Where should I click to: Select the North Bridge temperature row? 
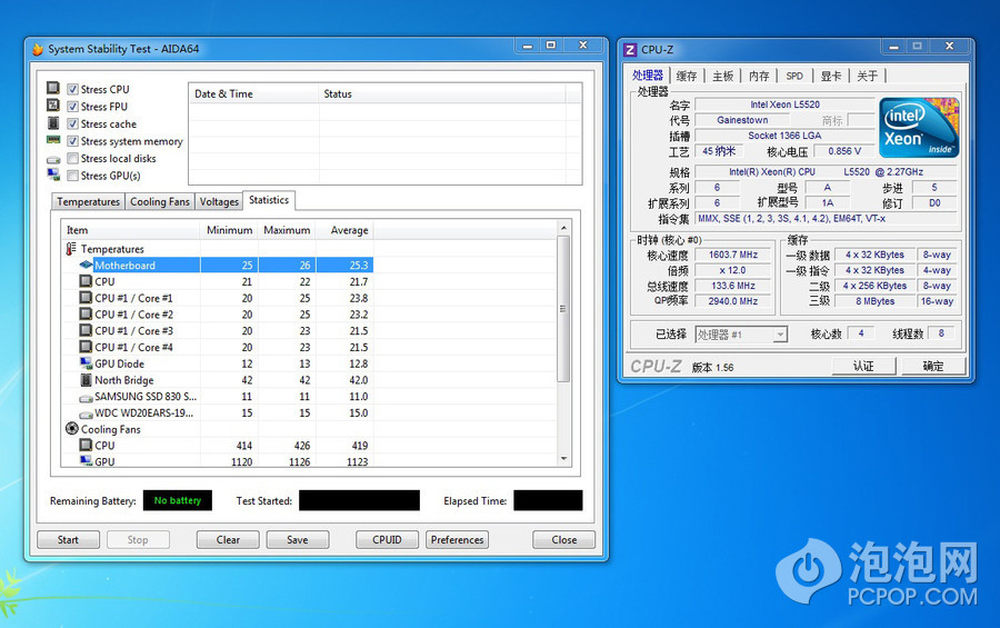pos(217,380)
